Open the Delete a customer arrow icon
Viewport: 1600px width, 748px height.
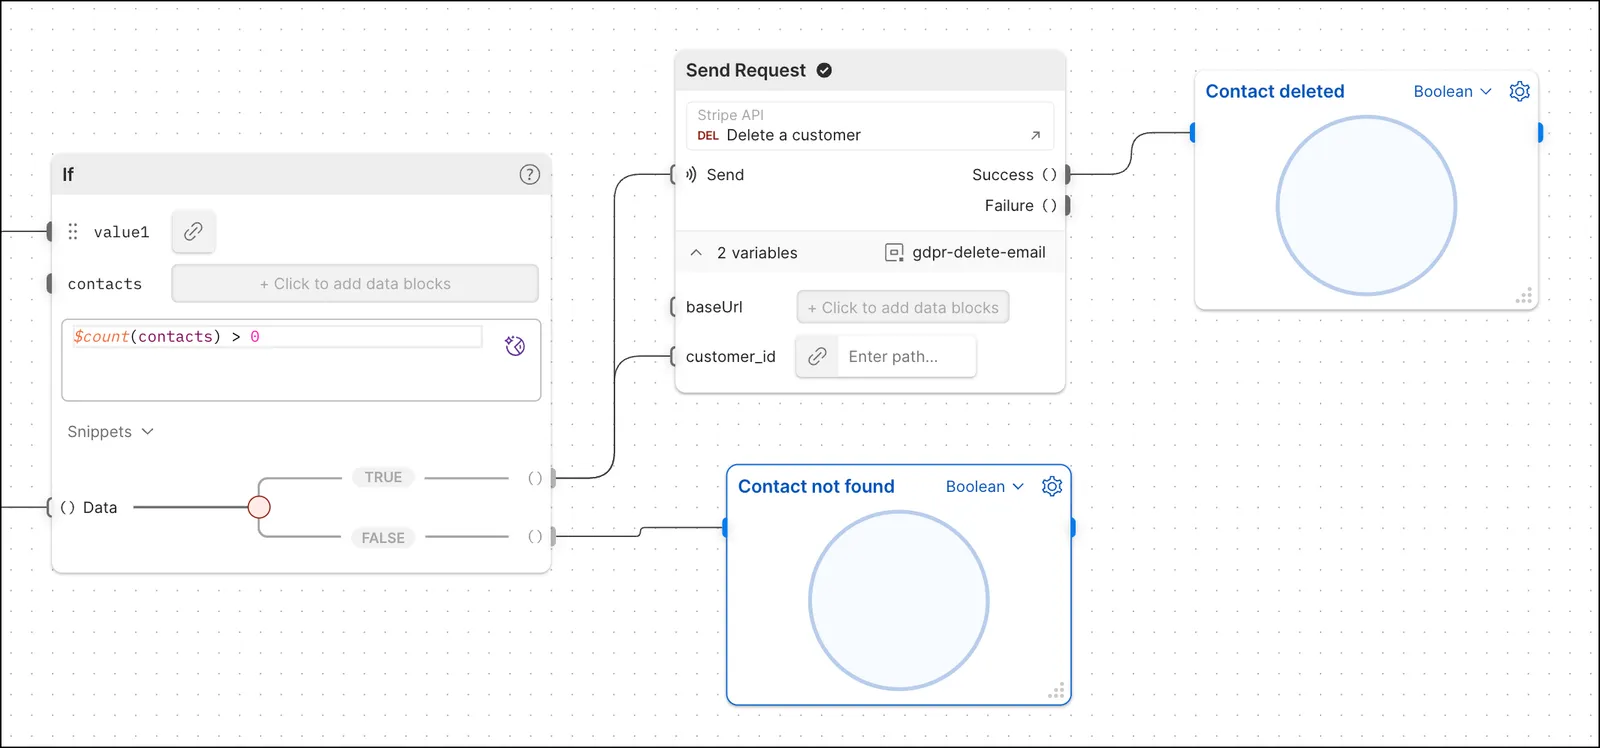1035,135
